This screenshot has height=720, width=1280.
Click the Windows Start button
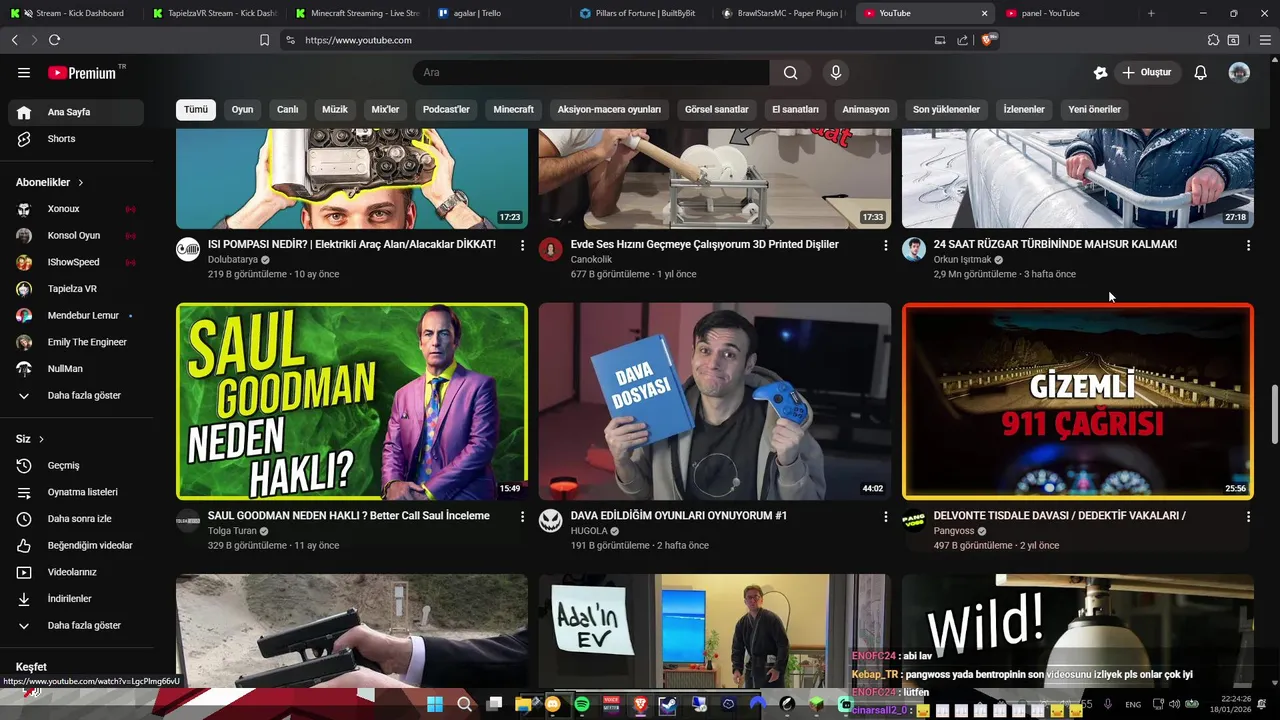[x=435, y=704]
